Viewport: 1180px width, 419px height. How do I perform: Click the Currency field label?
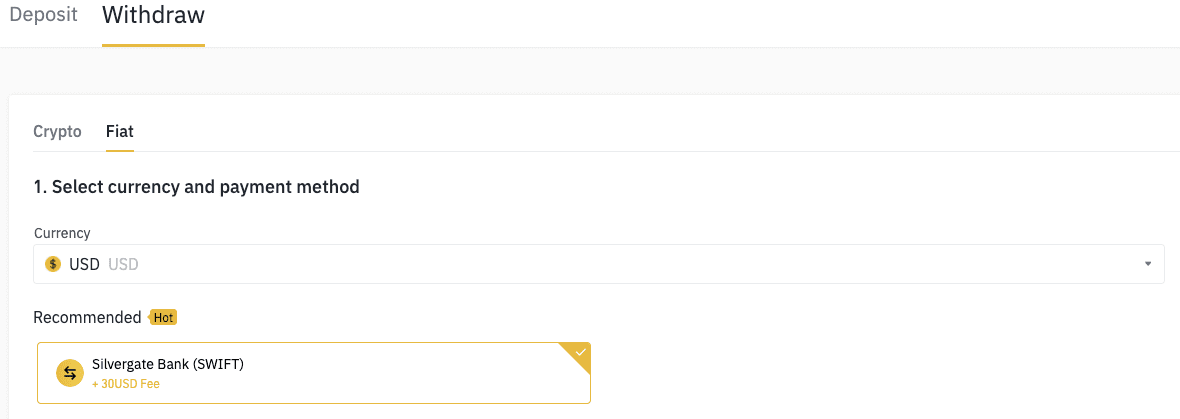(x=62, y=233)
